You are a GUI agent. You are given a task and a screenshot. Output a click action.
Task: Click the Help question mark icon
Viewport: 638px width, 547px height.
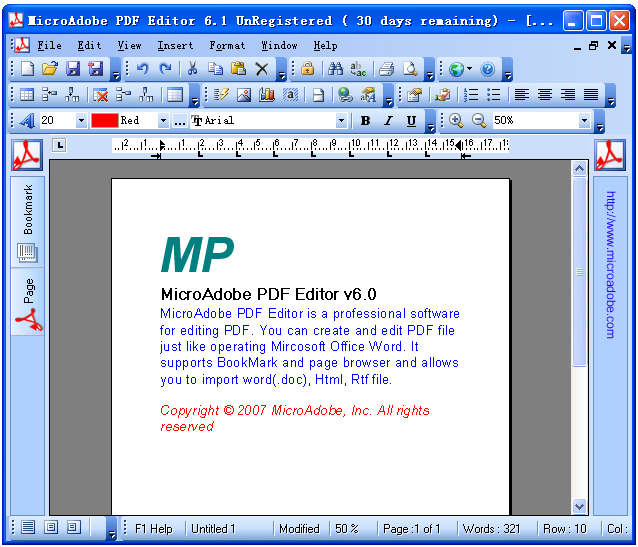[x=487, y=69]
